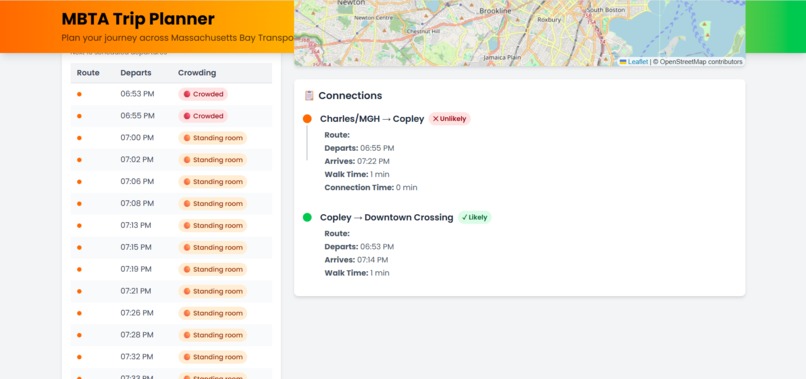
Task: Click route dot for 07:19 PM departure
Action: 79,269
